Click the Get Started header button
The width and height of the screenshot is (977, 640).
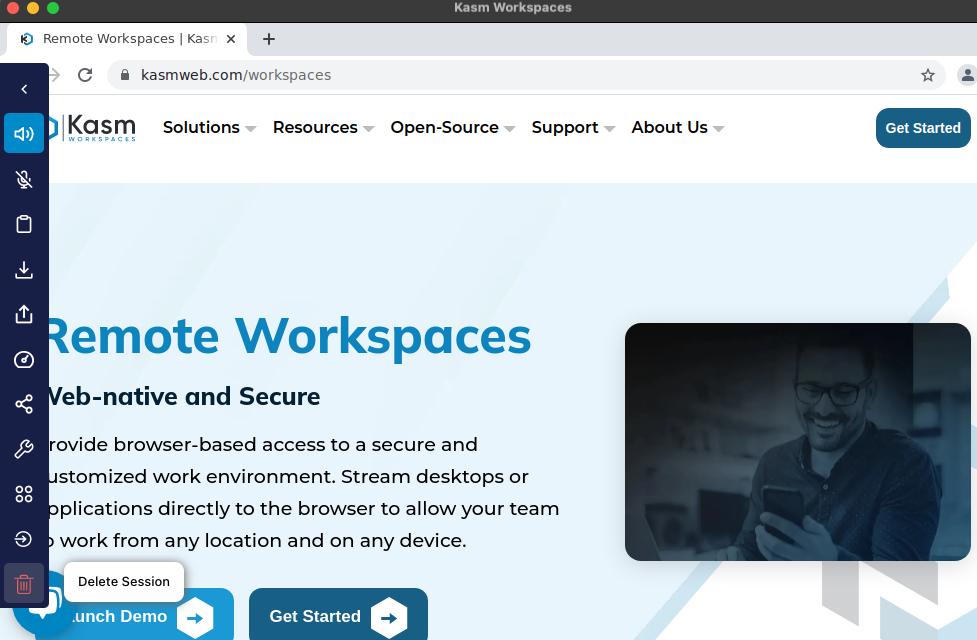[x=922, y=127]
